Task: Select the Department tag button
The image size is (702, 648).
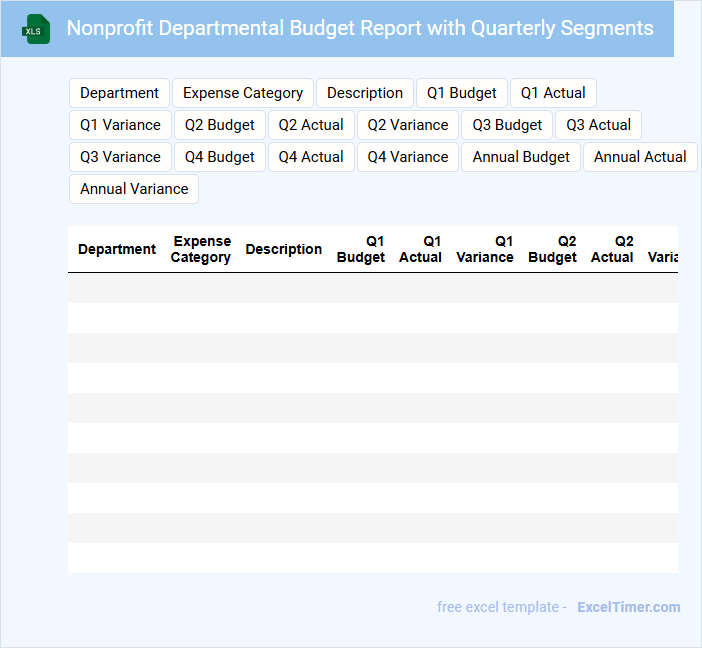Action: 119,93
